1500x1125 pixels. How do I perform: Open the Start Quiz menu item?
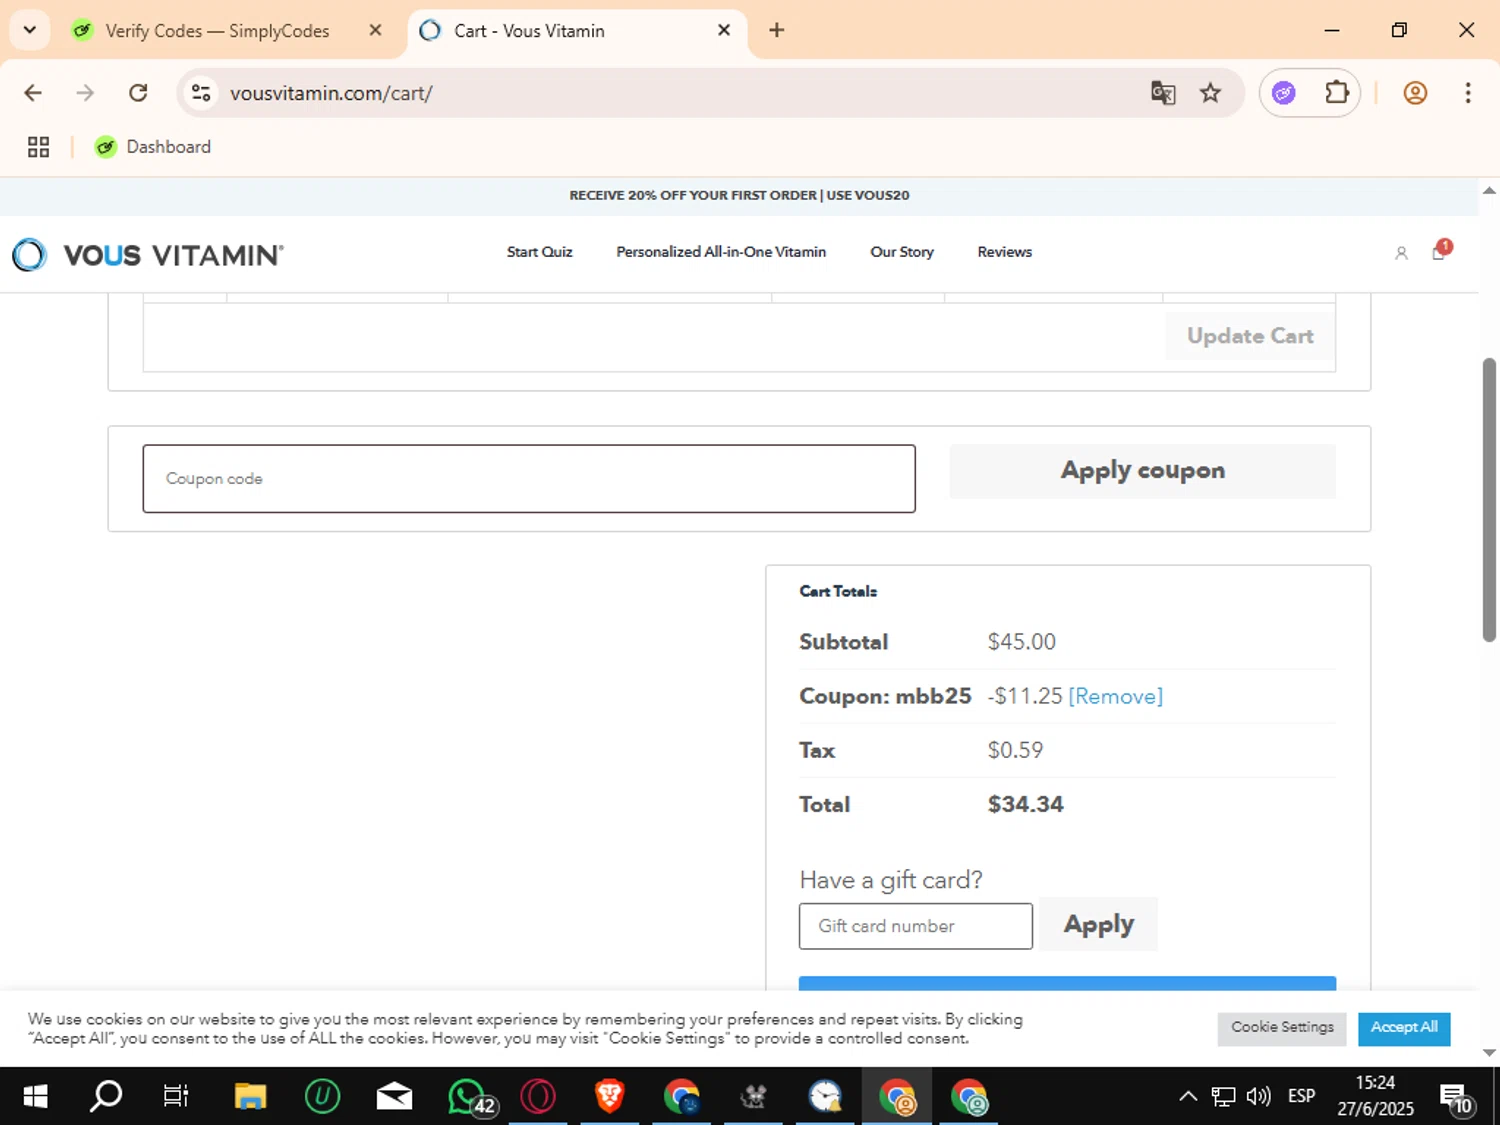pos(539,252)
